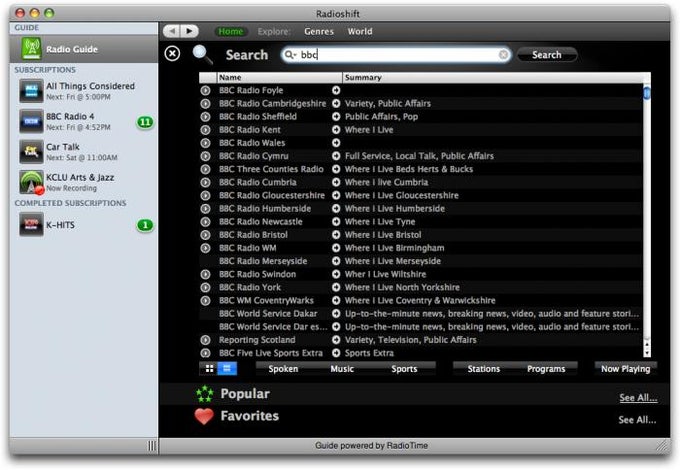Expand the Popular section

point(245,394)
